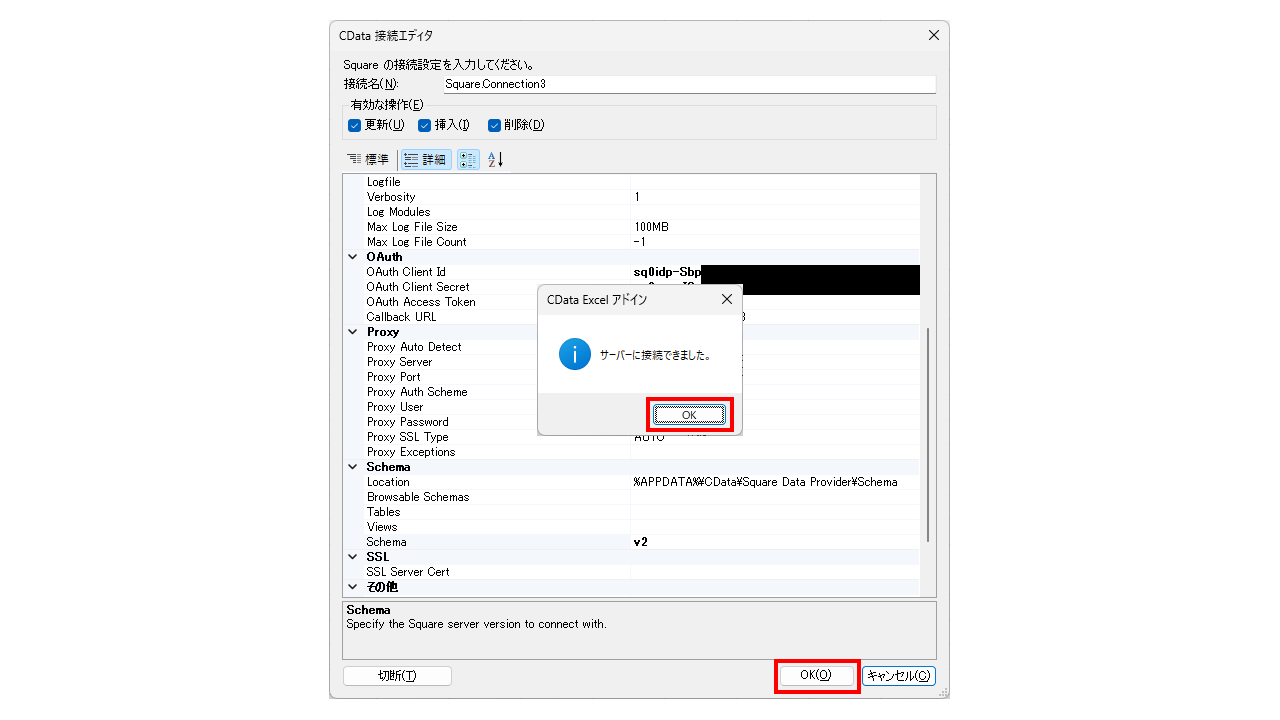
Task: Select the Callback URL property
Action: coord(401,317)
